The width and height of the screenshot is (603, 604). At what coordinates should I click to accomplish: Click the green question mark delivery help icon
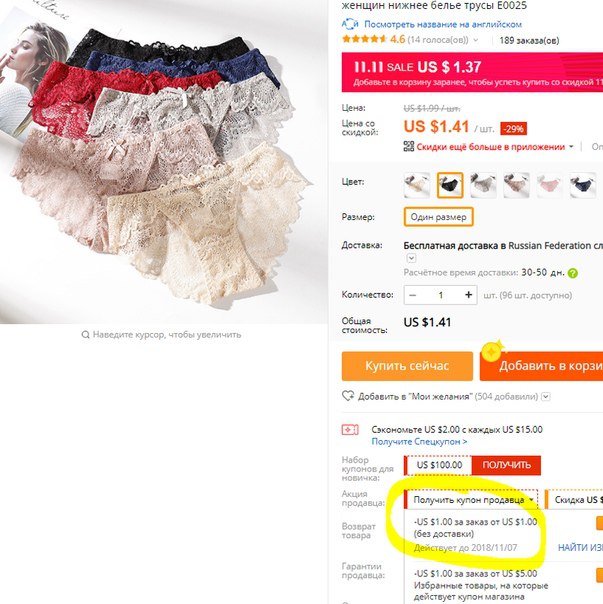pos(573,273)
